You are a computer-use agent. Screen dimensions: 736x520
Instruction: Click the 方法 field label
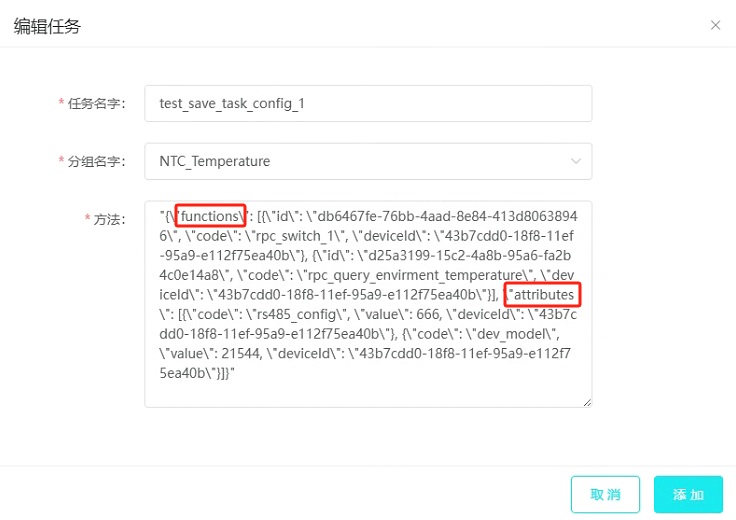point(109,219)
